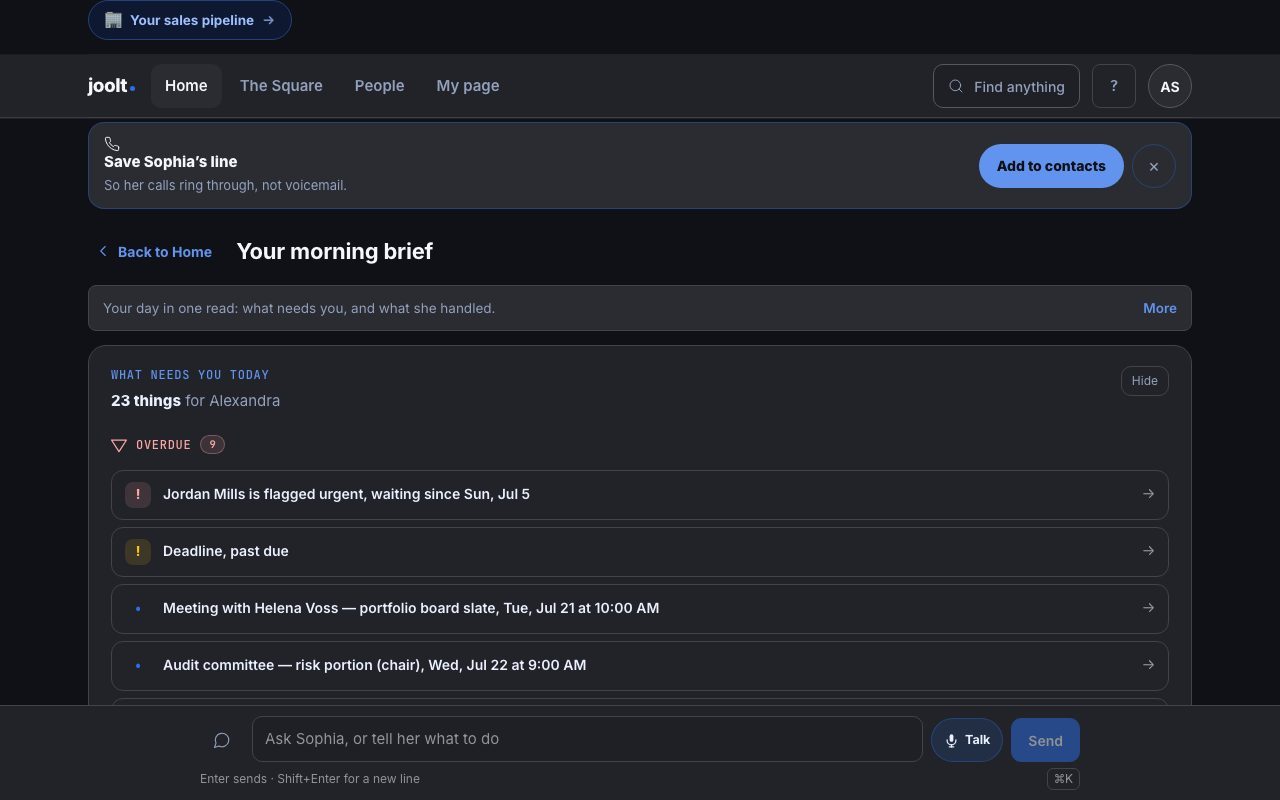This screenshot has height=800, width=1280.
Task: Switch to the Home tab
Action: [x=186, y=86]
